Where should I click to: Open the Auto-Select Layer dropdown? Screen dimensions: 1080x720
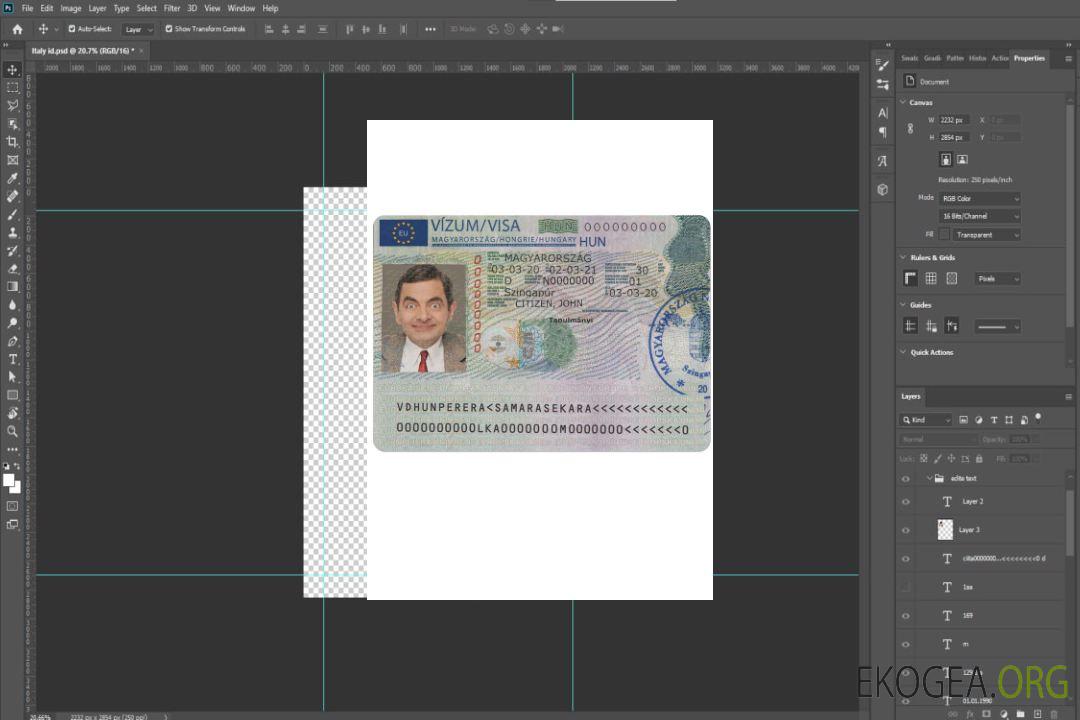[x=138, y=30]
